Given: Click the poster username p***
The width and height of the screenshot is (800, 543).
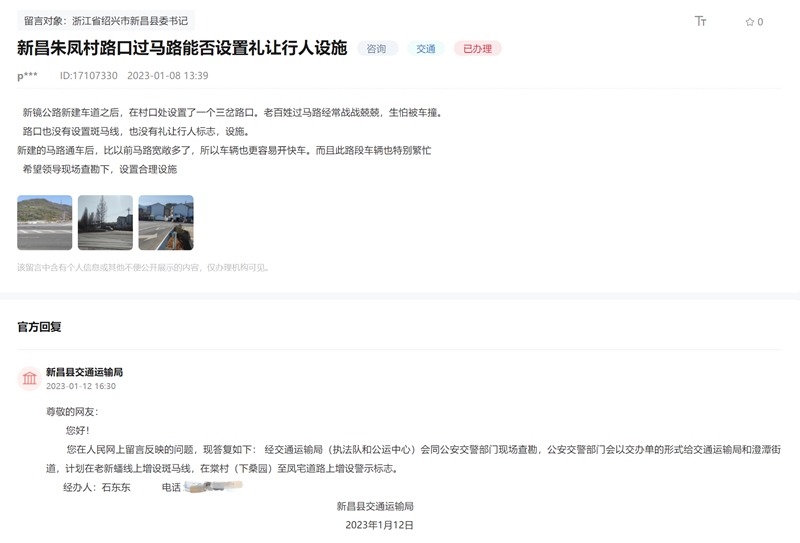Looking at the screenshot, I should pyautogui.click(x=27, y=76).
